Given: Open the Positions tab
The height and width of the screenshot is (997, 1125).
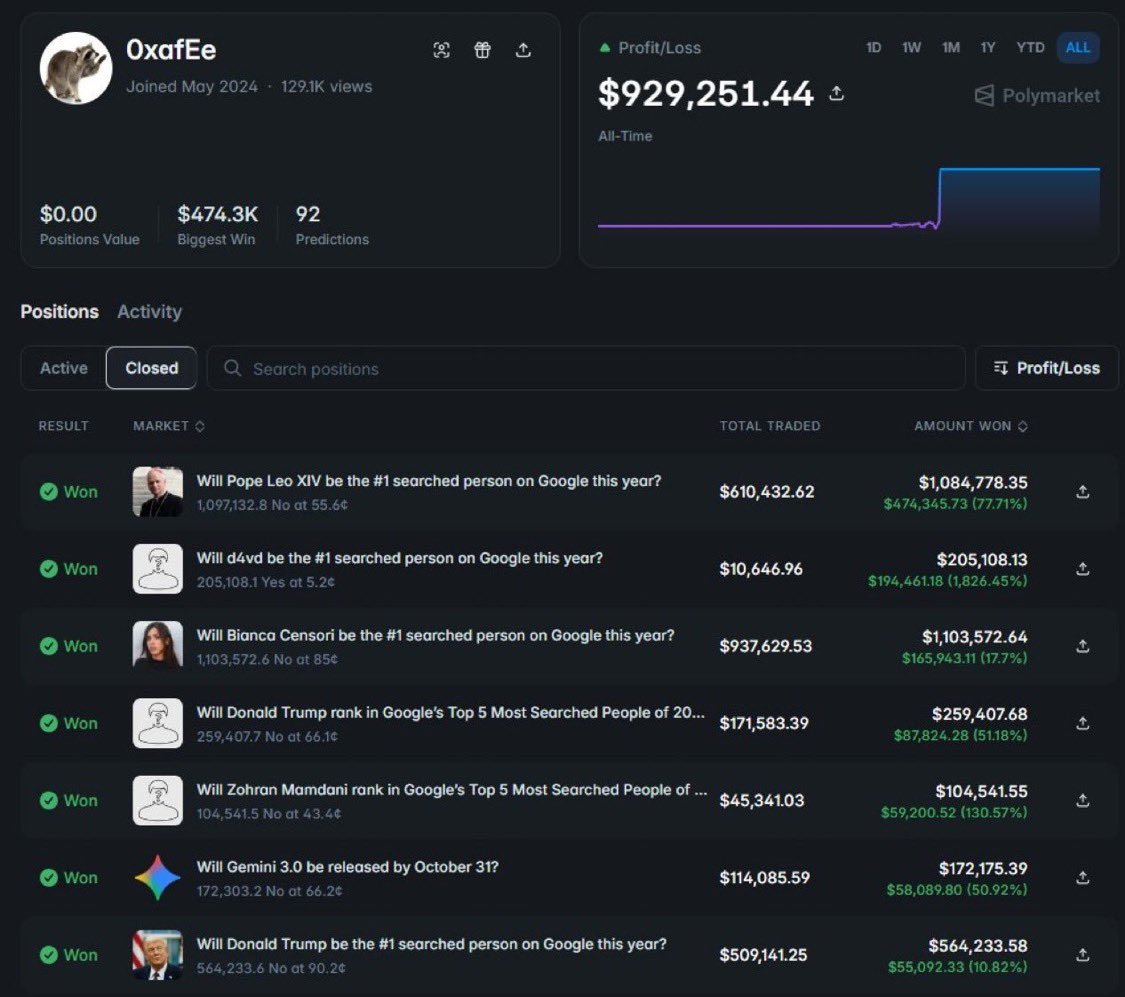Looking at the screenshot, I should pos(60,311).
